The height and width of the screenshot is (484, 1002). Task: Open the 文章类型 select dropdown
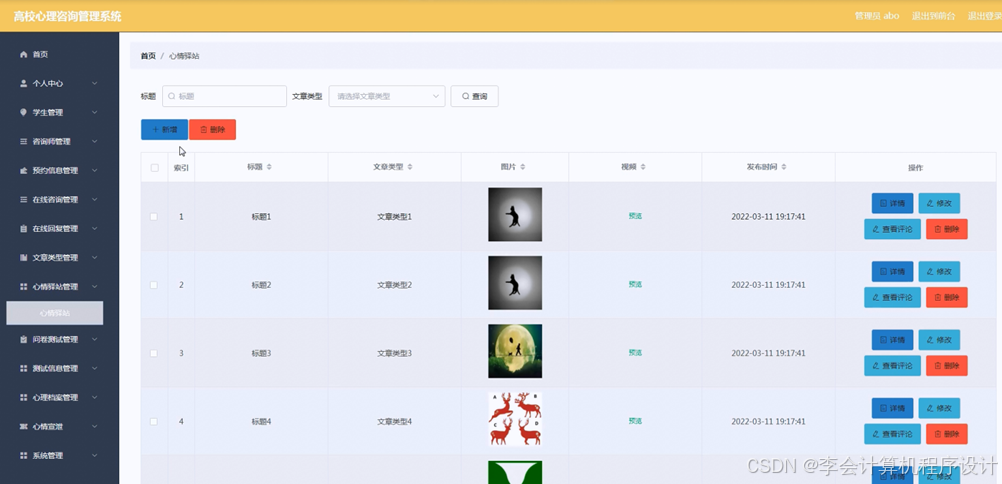[x=387, y=97]
